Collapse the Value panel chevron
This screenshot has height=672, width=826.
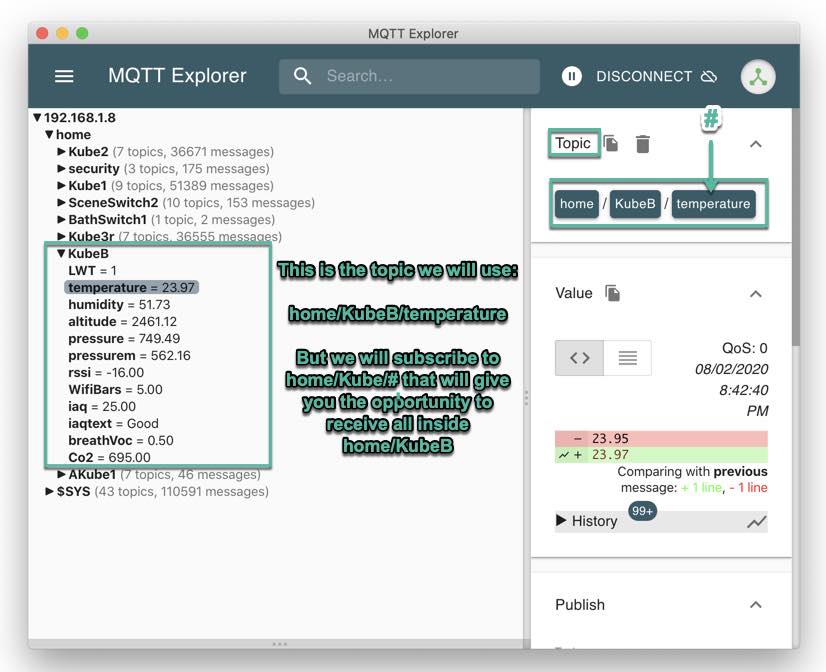click(756, 294)
